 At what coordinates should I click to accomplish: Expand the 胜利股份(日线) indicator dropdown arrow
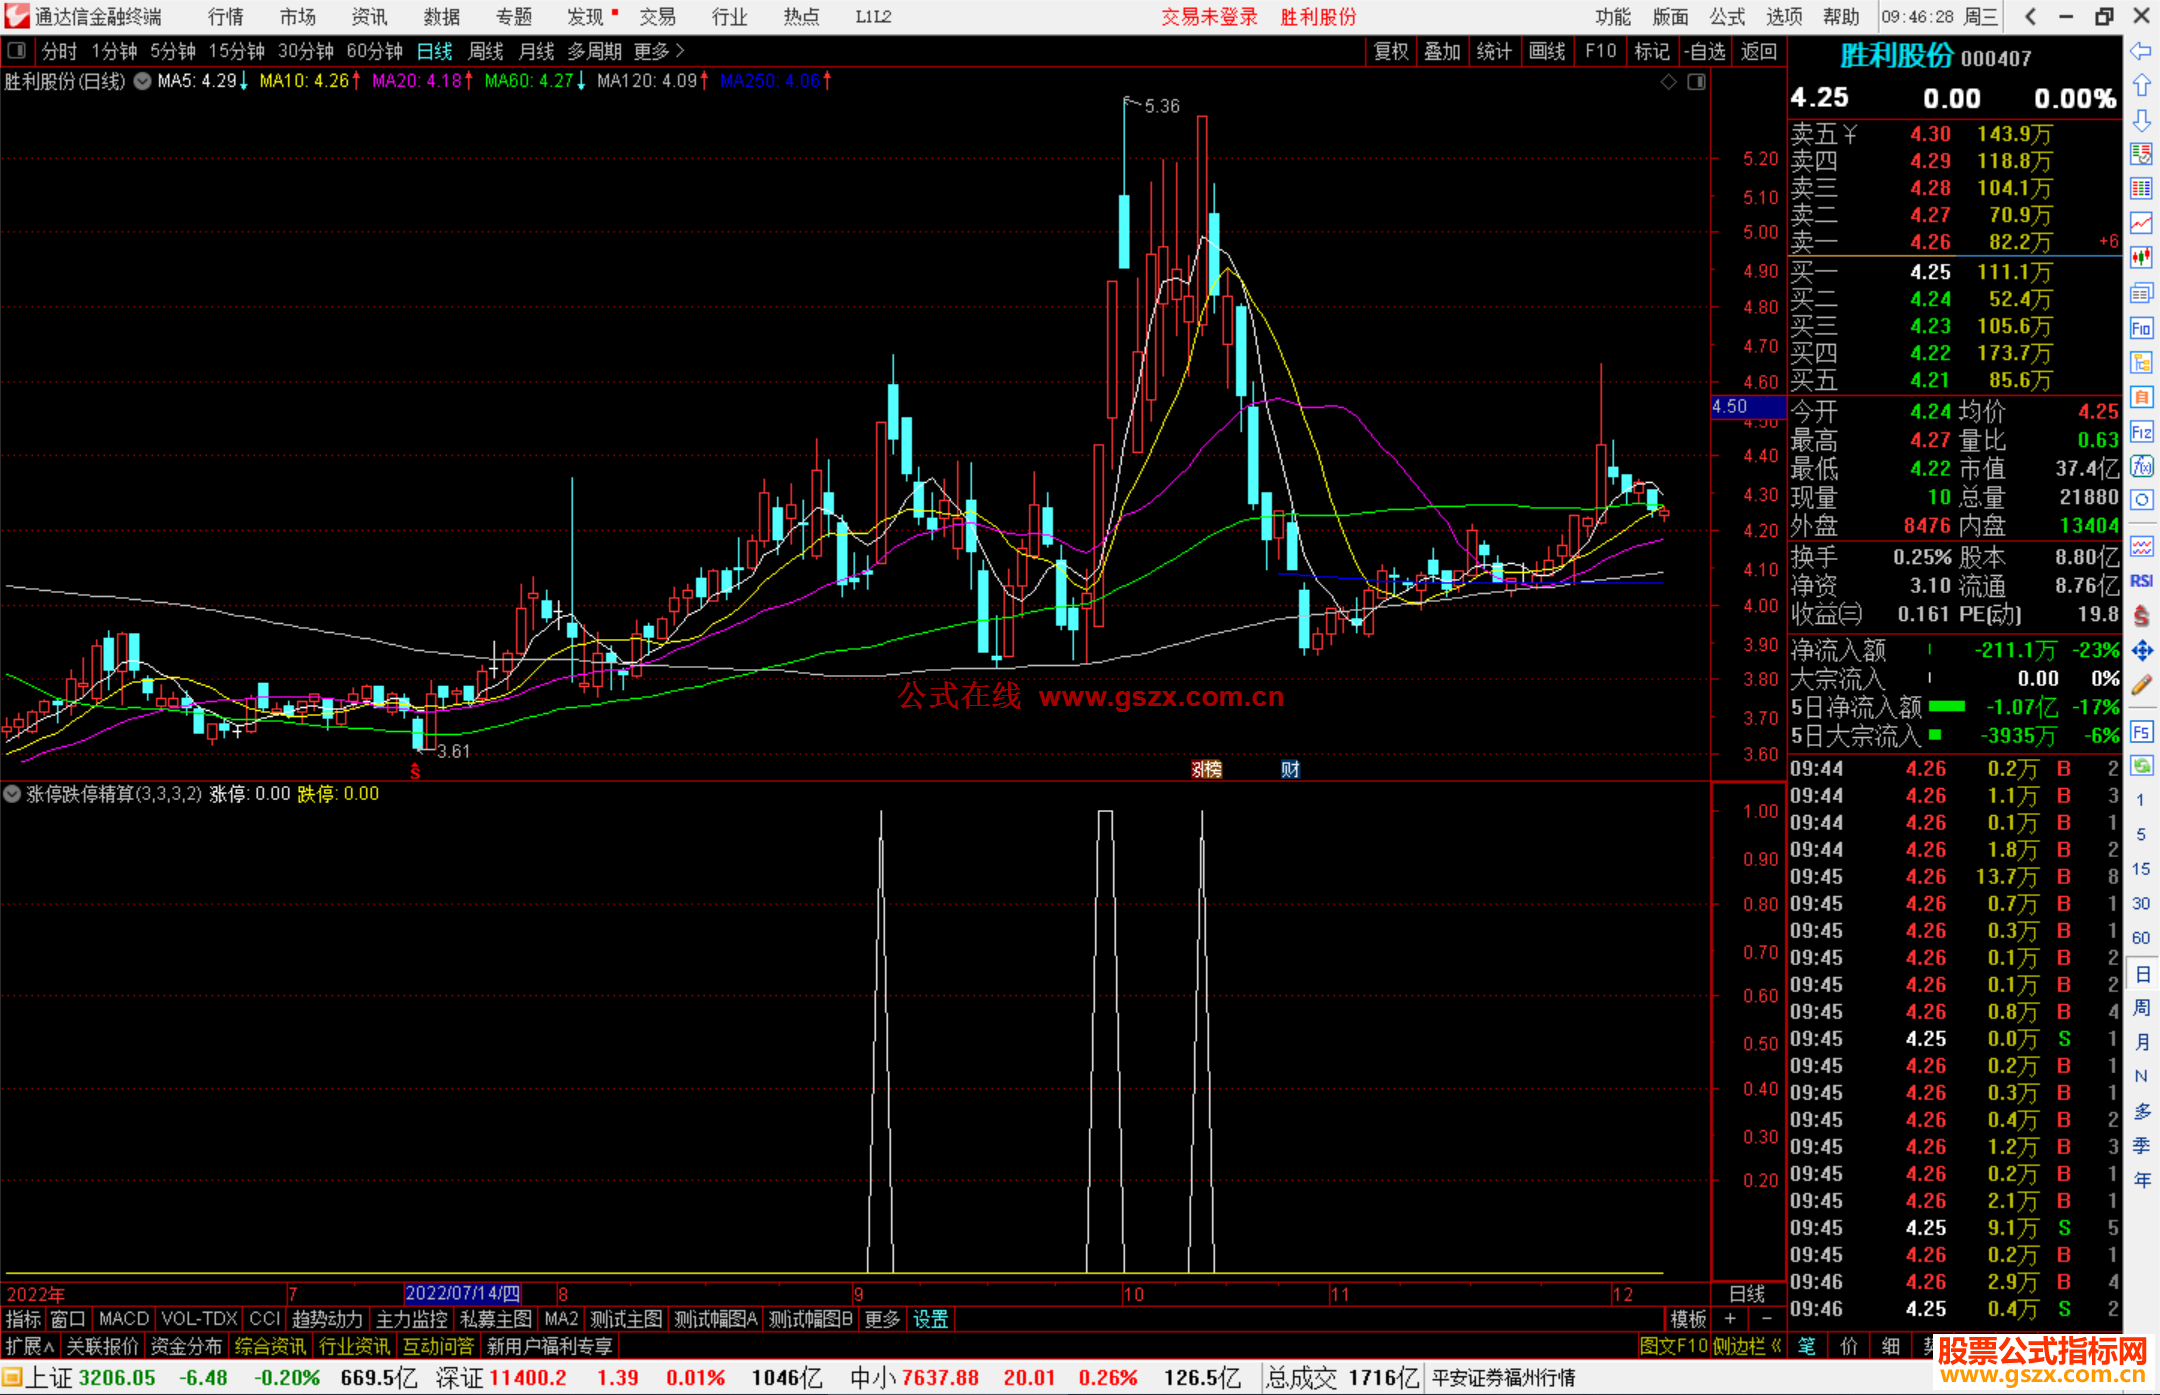point(143,82)
